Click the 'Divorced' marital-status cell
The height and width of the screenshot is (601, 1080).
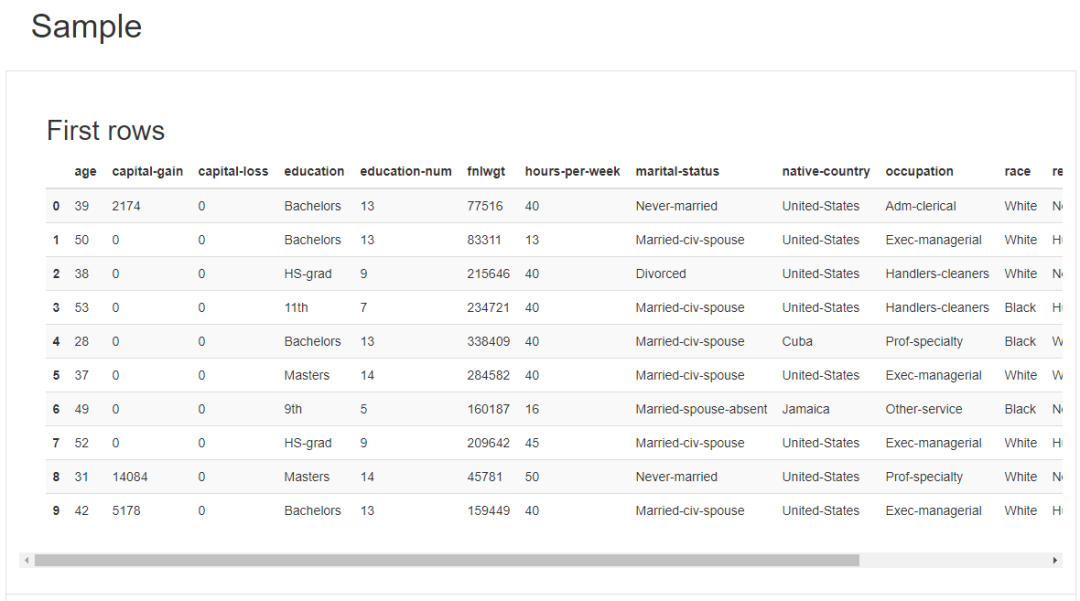(x=660, y=274)
